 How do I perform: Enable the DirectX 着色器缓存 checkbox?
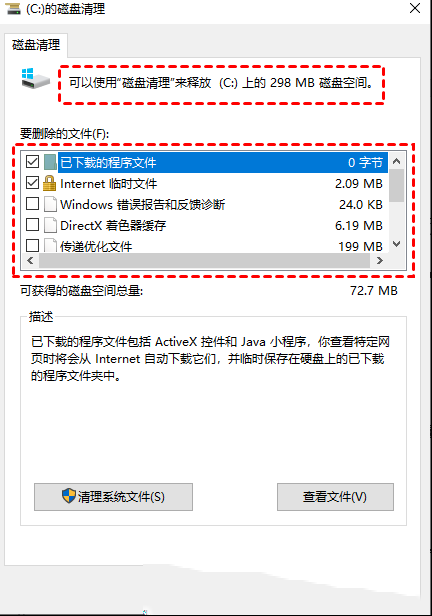pyautogui.click(x=32, y=225)
